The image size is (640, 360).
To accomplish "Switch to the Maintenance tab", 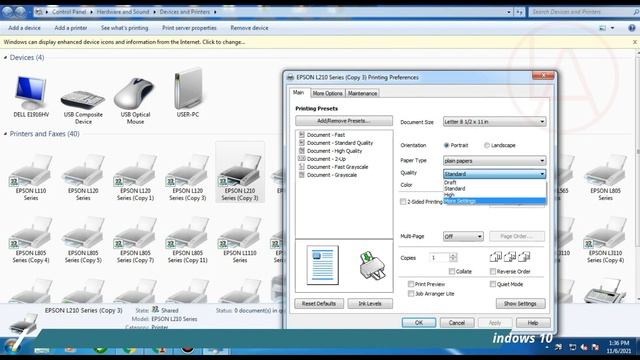I will click(x=362, y=93).
